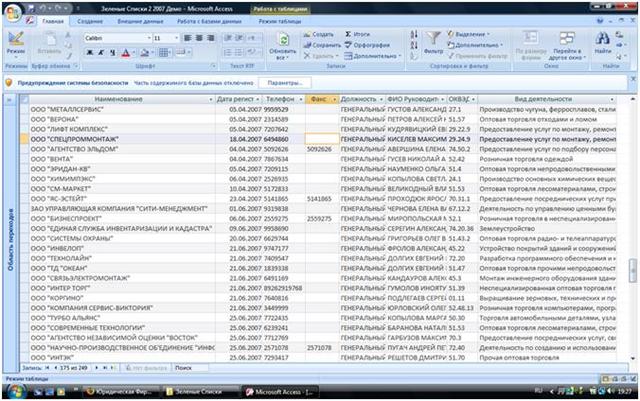Screen dimensions: 640x401
Task: Click cell Розничная торговля одеждой
Action: click(x=547, y=159)
